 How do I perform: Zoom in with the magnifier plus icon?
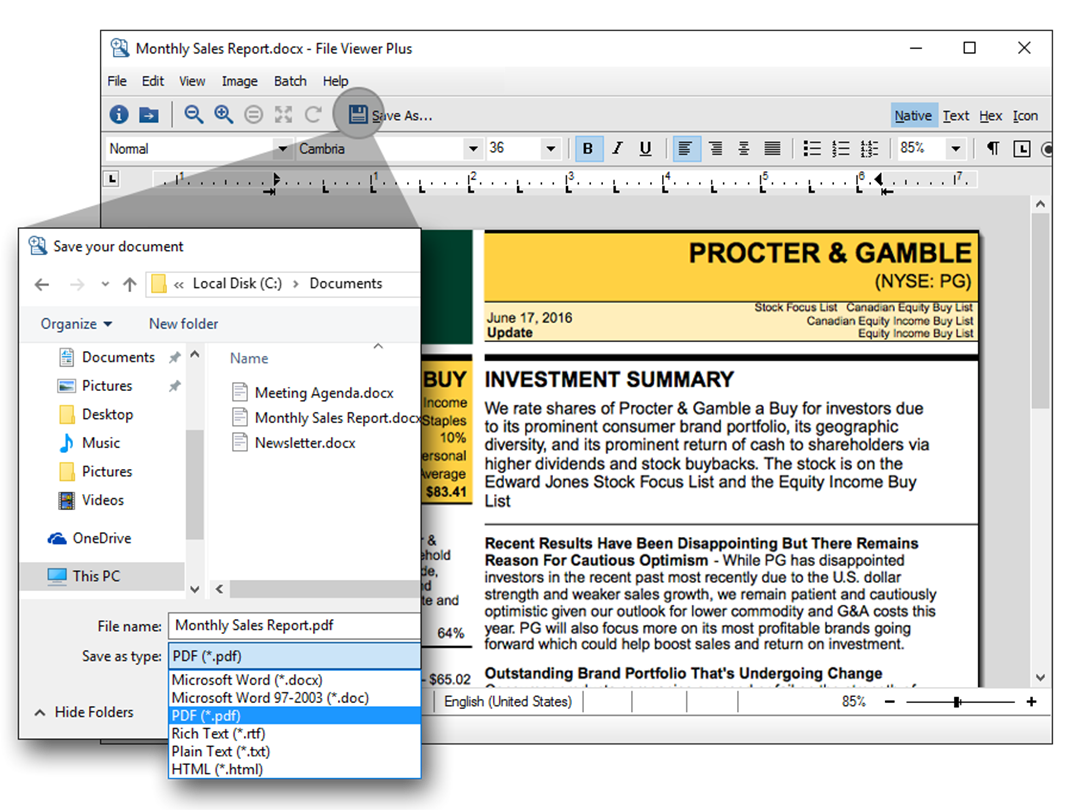point(224,115)
